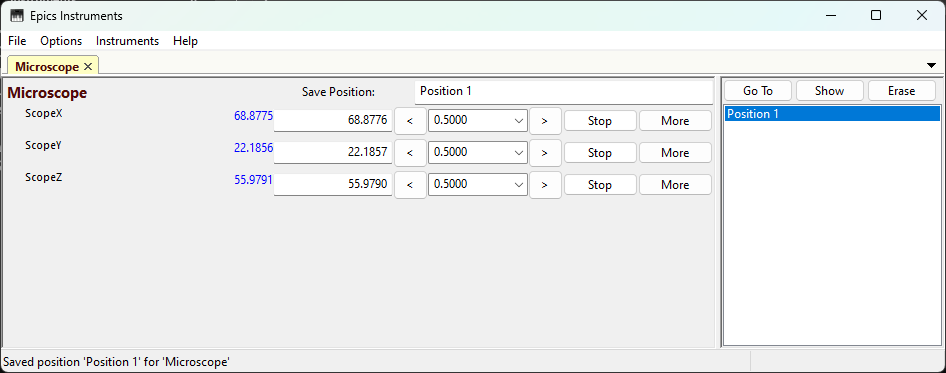Click the ScopeY position input field

(x=333, y=153)
